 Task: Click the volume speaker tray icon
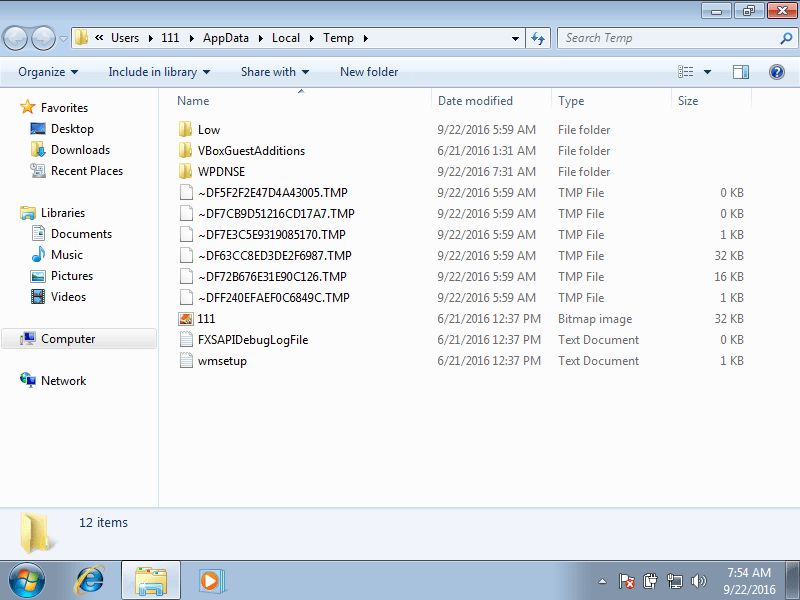coord(698,581)
